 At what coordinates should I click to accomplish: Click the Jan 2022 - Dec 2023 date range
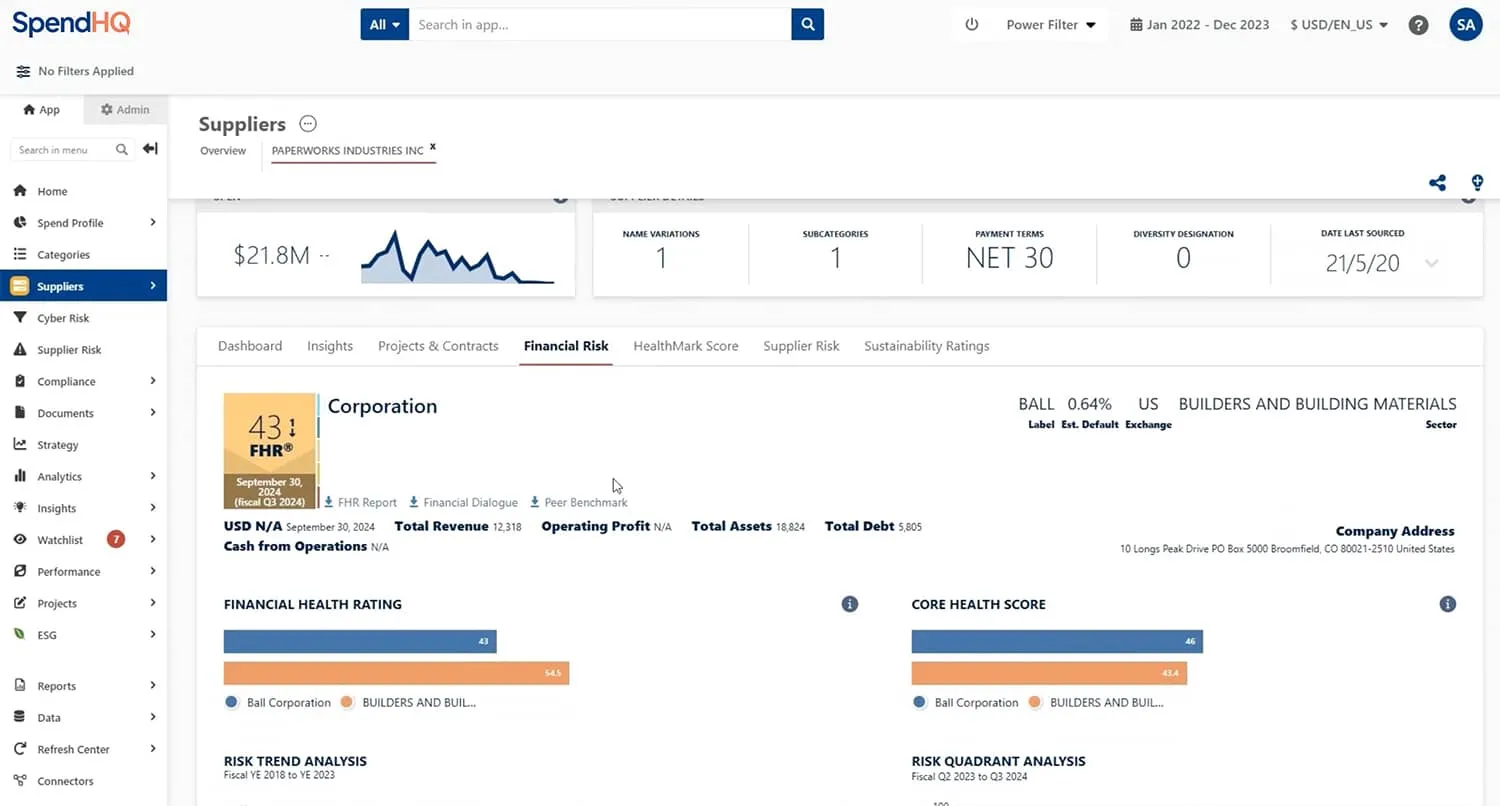pos(1208,25)
